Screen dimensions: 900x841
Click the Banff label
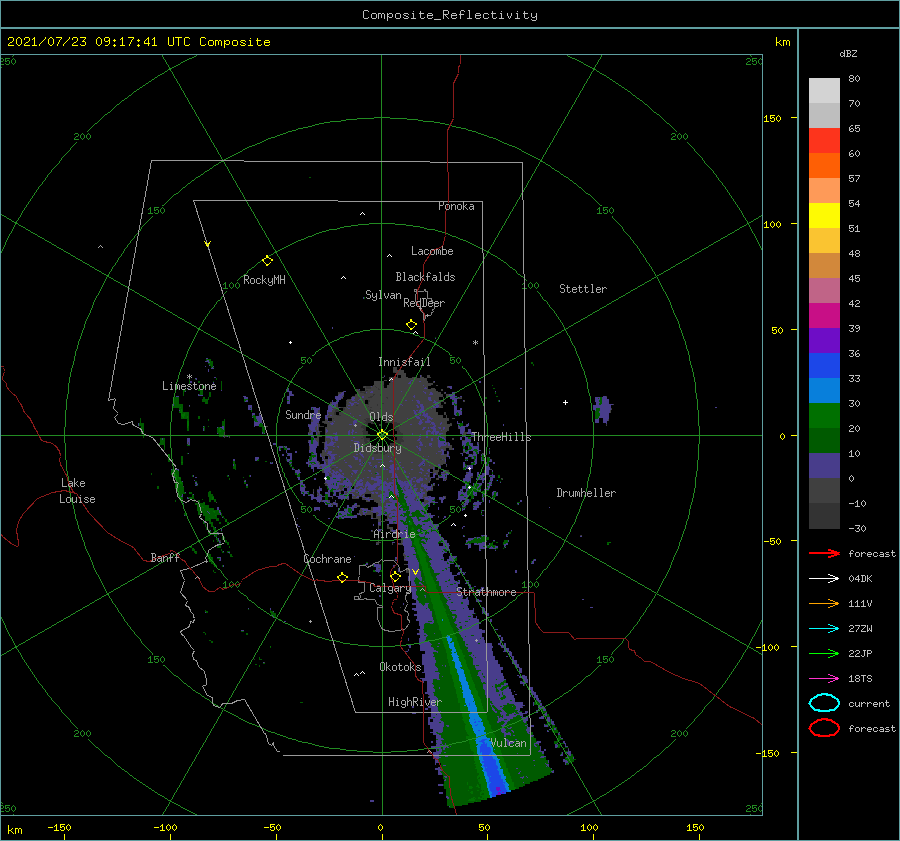tap(165, 557)
